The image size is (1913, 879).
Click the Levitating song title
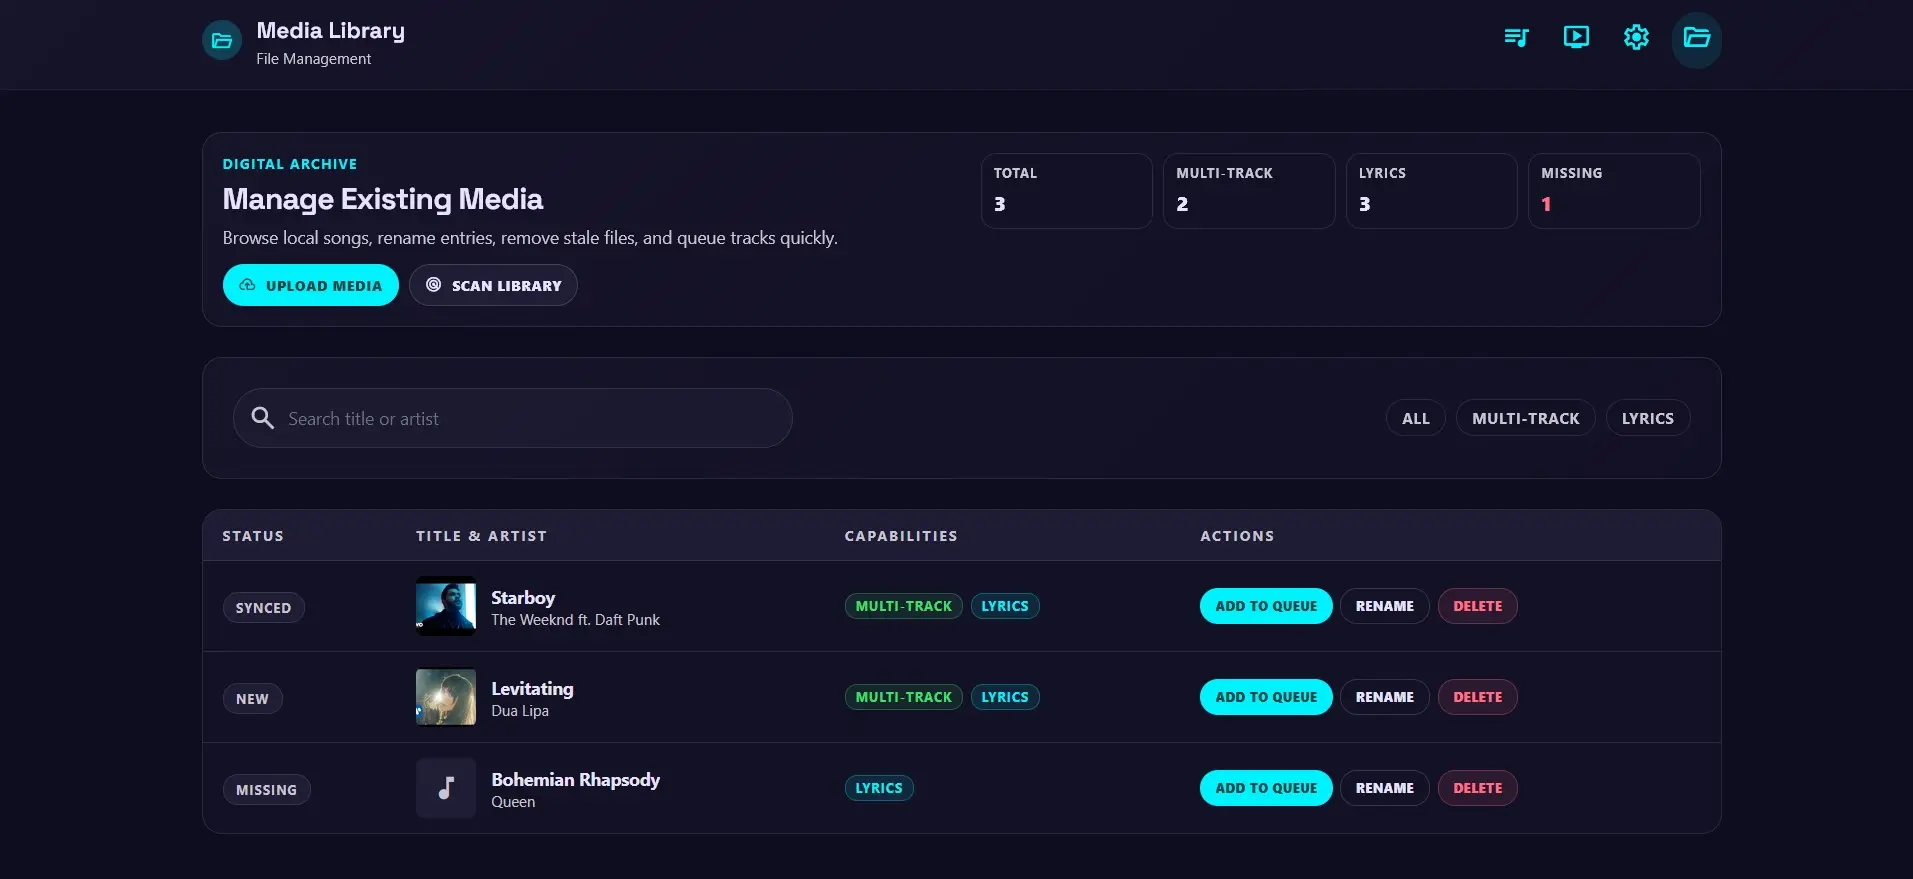coord(532,688)
